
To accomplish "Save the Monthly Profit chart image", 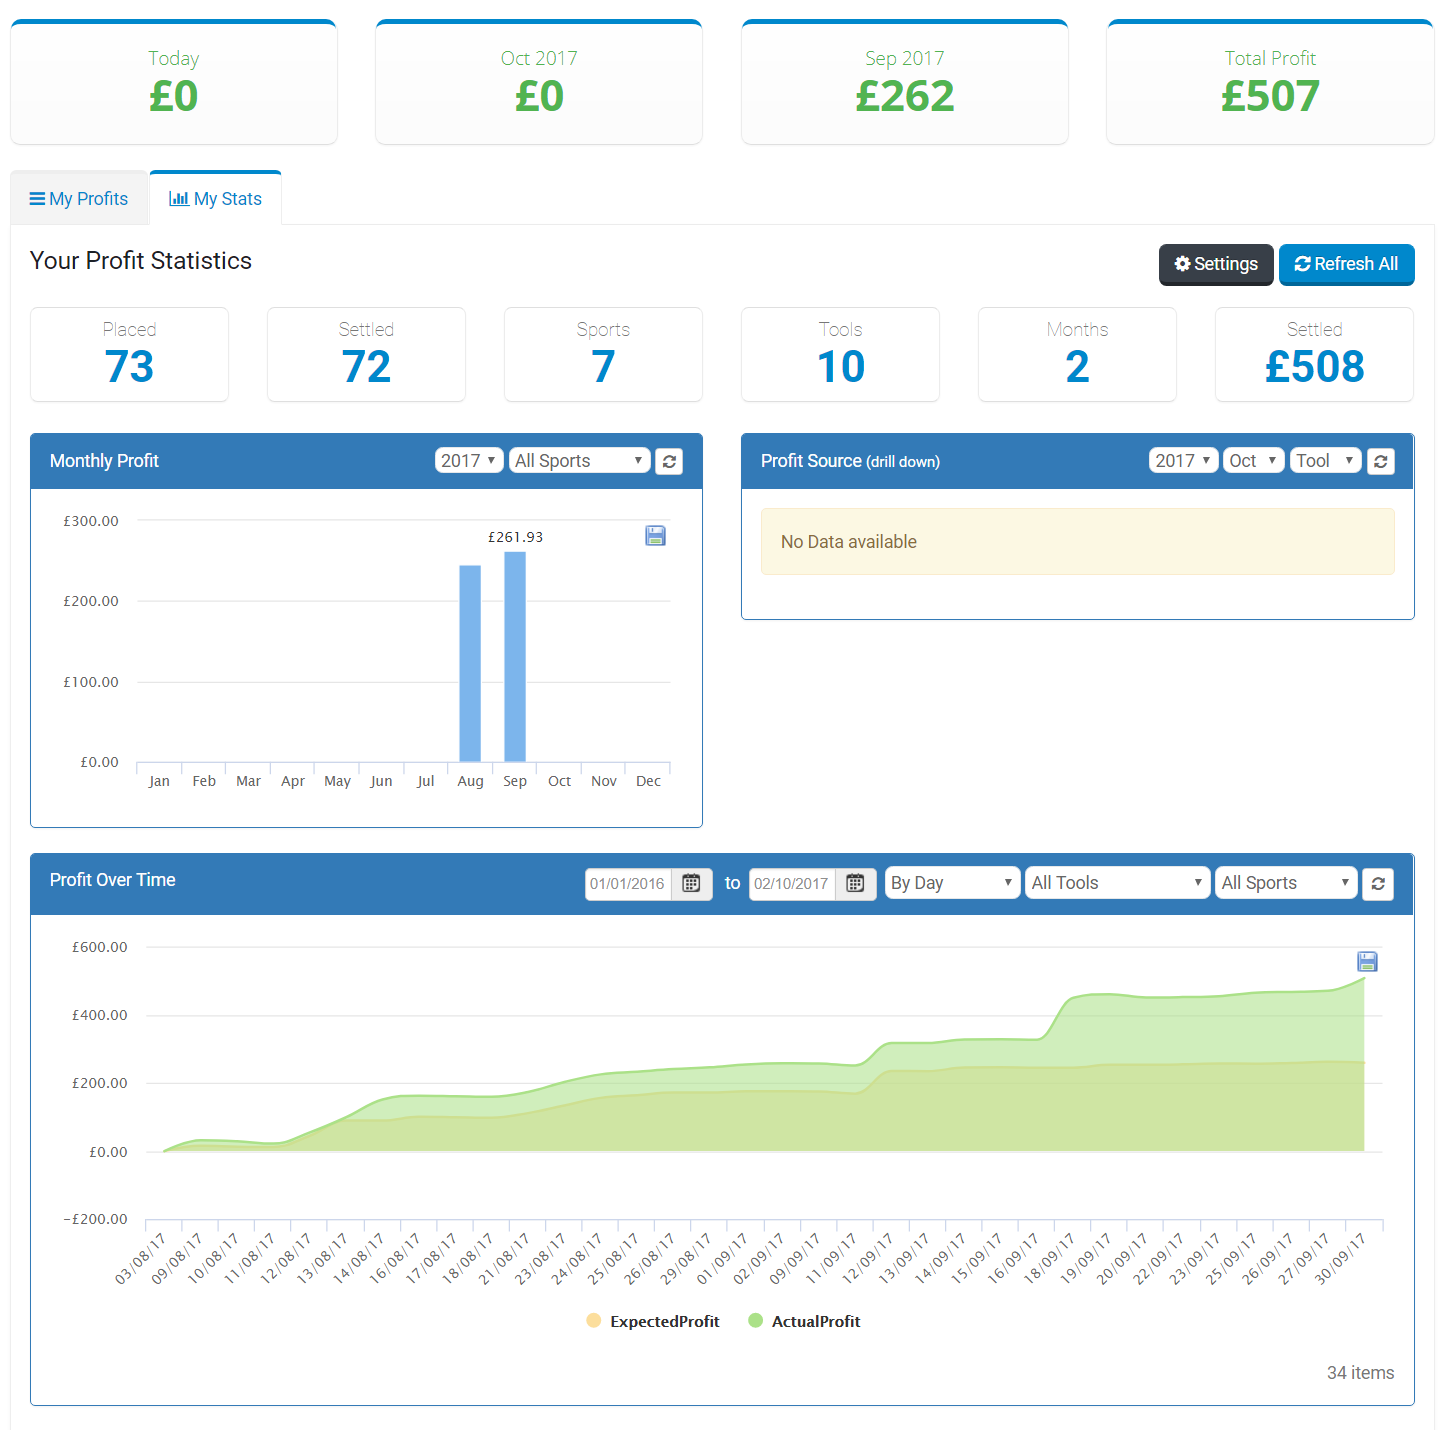I will pyautogui.click(x=655, y=536).
